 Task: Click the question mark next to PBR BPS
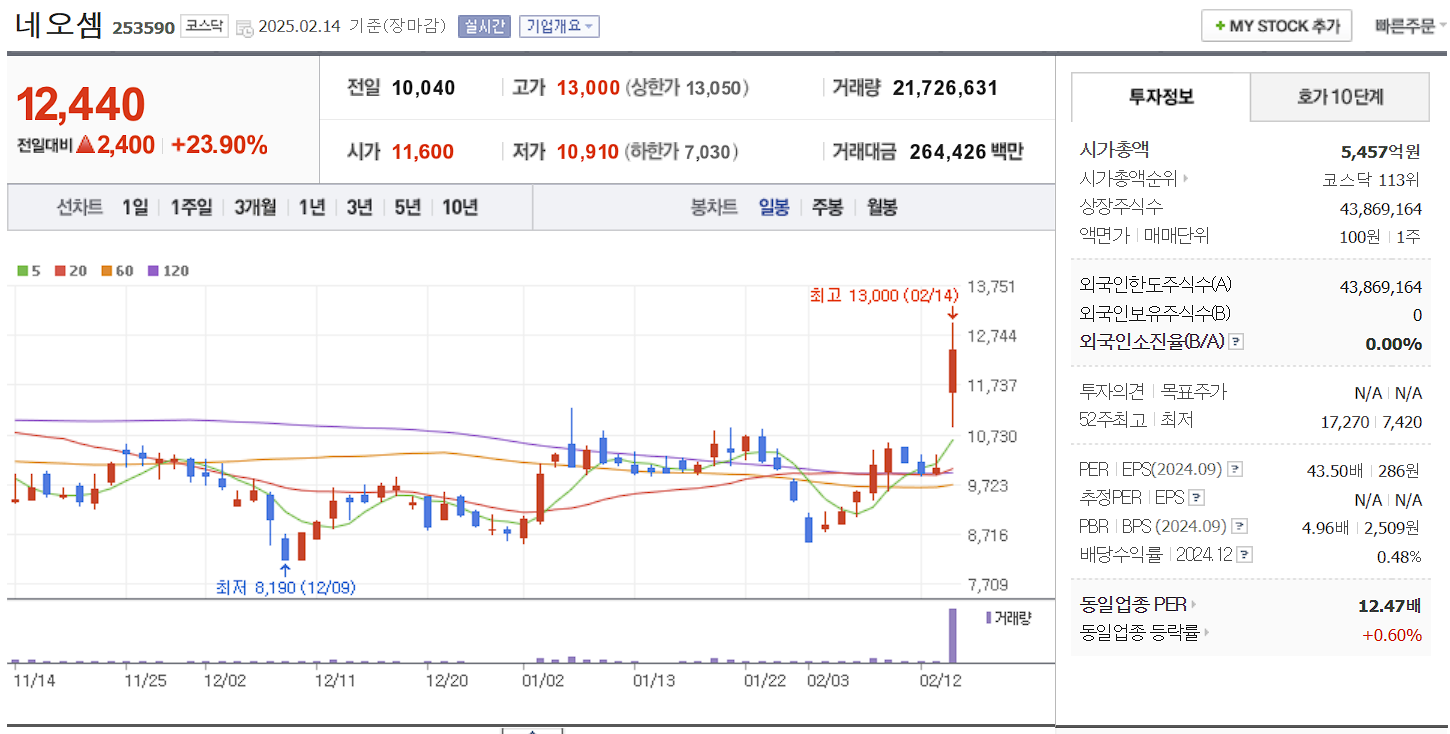pyautogui.click(x=1238, y=526)
